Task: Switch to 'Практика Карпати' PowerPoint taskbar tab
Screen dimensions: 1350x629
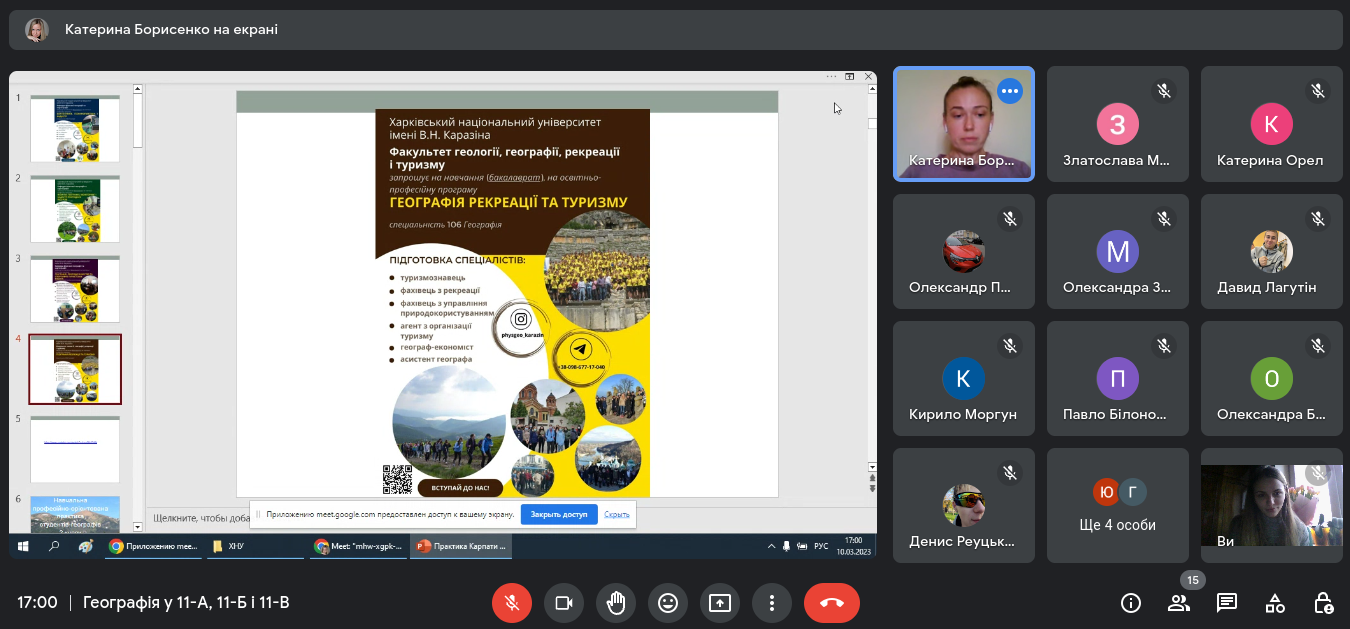Action: tap(462, 547)
